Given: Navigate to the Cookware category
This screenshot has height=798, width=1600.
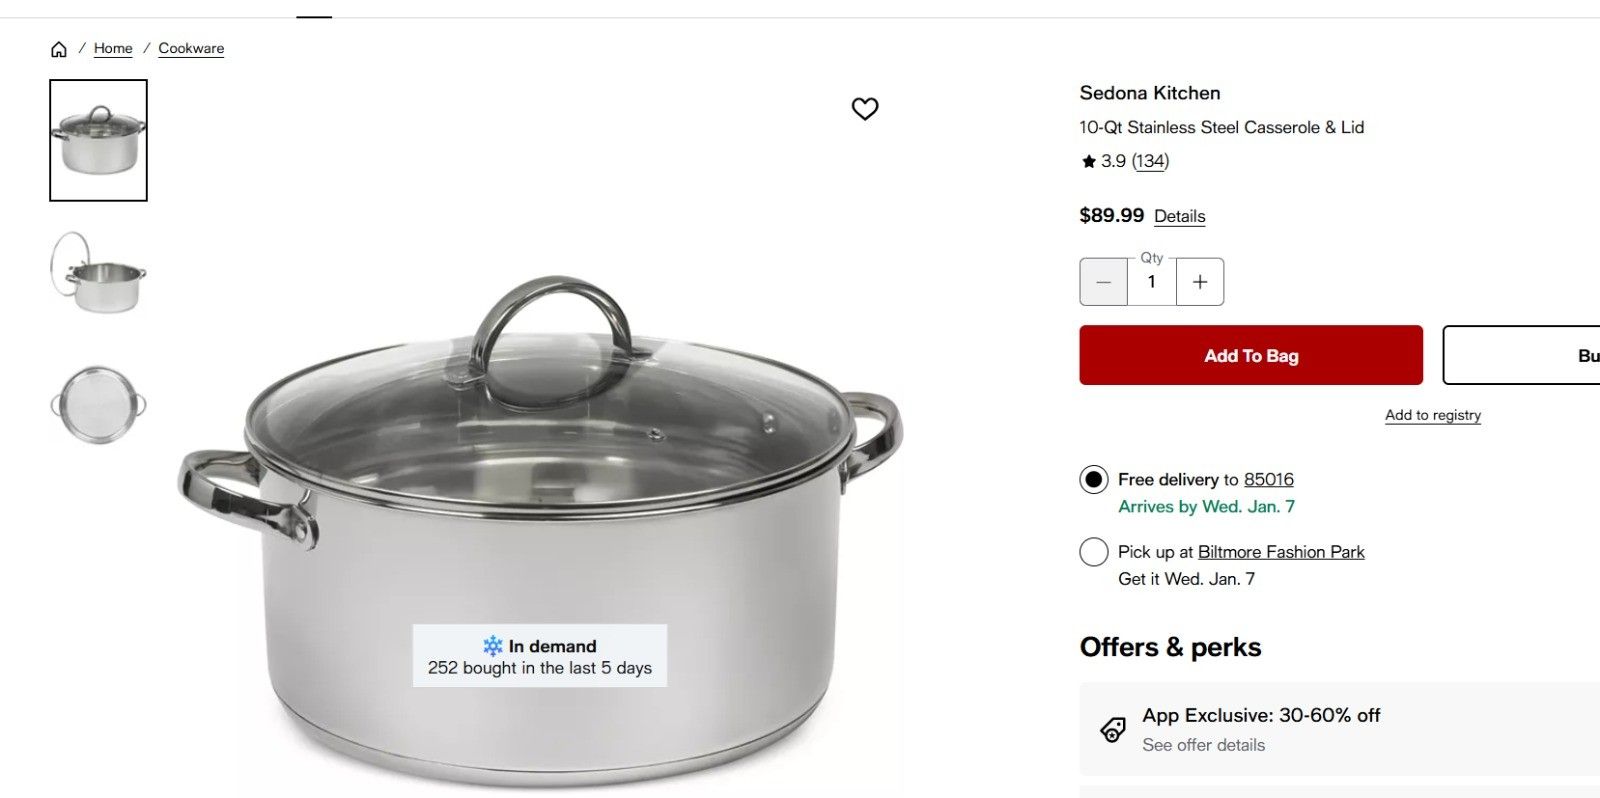Looking at the screenshot, I should pos(191,48).
